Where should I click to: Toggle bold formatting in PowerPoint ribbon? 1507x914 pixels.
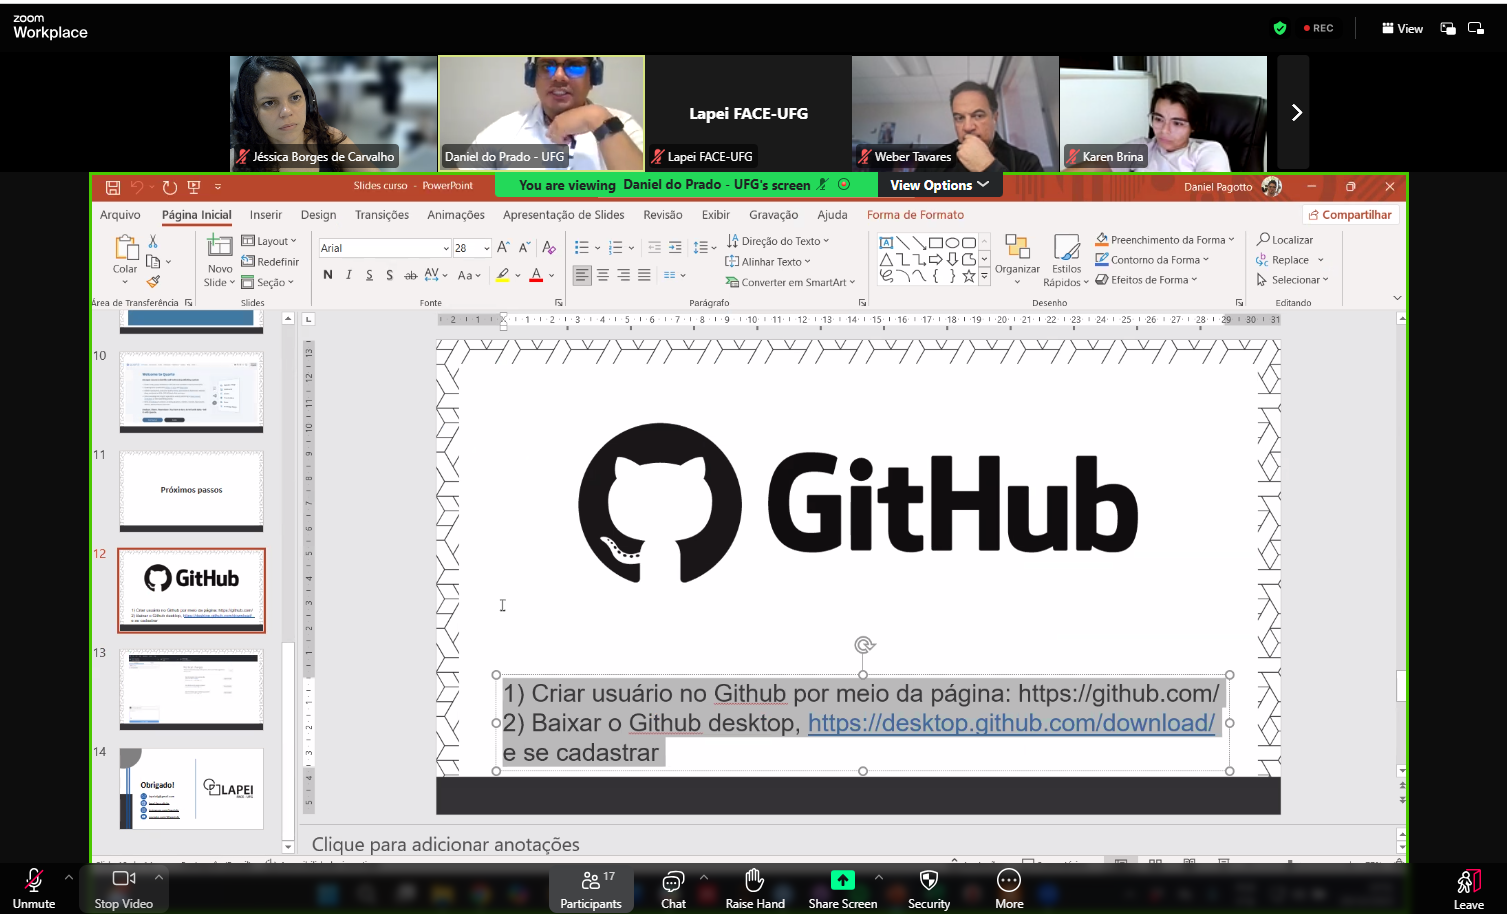click(x=328, y=275)
